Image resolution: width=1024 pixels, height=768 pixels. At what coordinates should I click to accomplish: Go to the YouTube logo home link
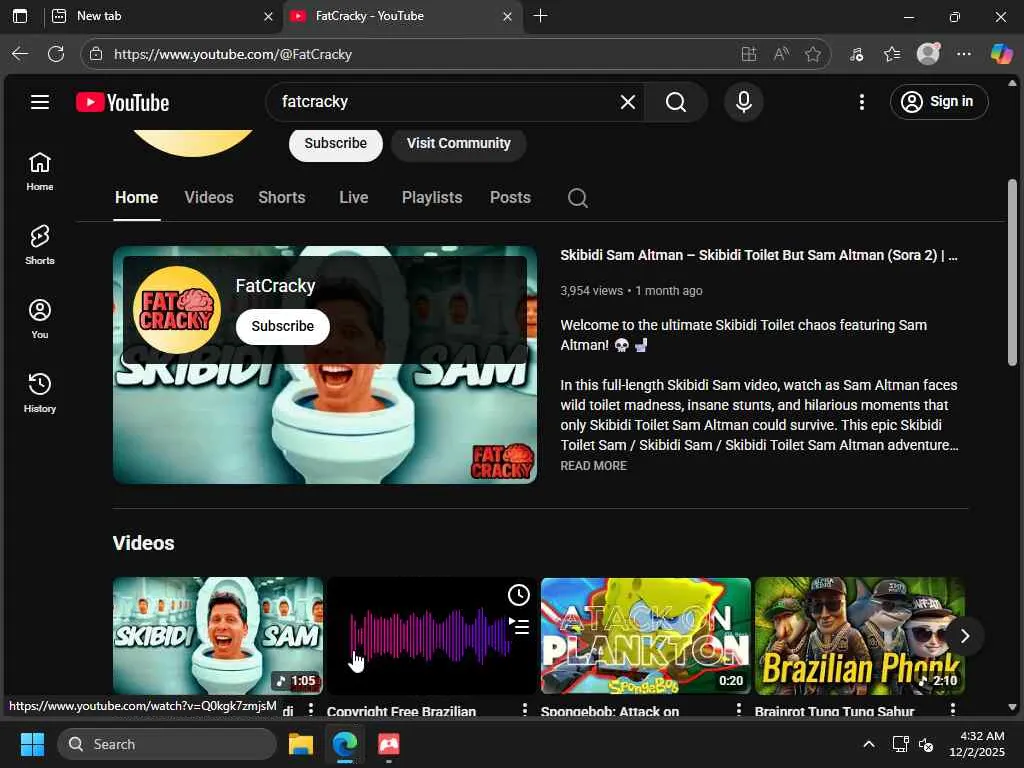(x=122, y=102)
